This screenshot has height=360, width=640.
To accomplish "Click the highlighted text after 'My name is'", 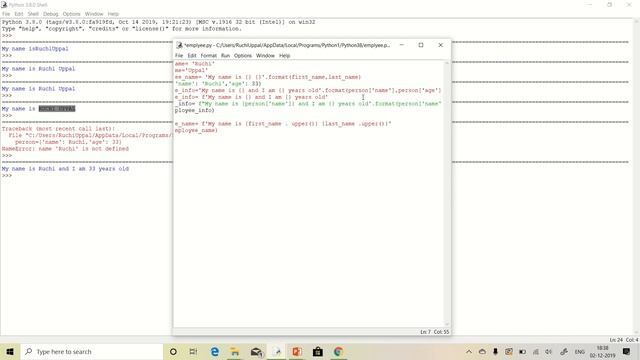I will coord(57,109).
